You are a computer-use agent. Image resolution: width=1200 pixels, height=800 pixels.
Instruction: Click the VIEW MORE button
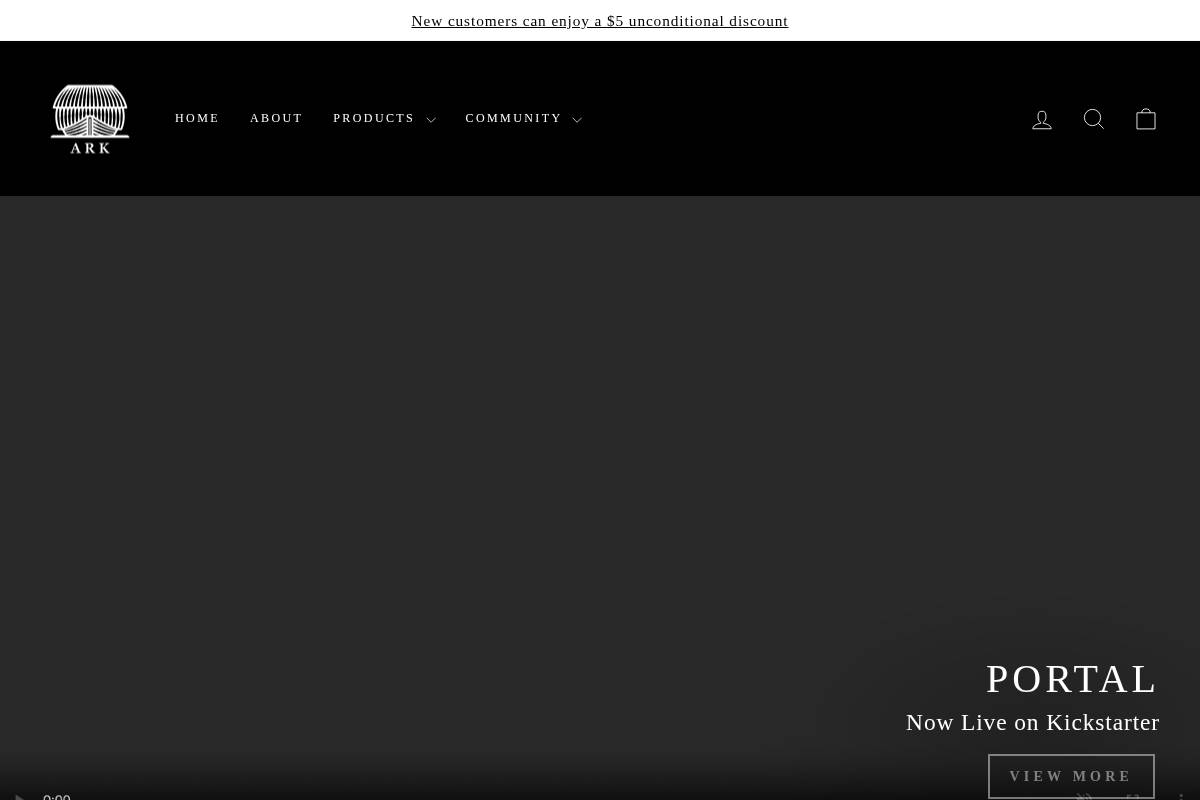pos(1071,776)
